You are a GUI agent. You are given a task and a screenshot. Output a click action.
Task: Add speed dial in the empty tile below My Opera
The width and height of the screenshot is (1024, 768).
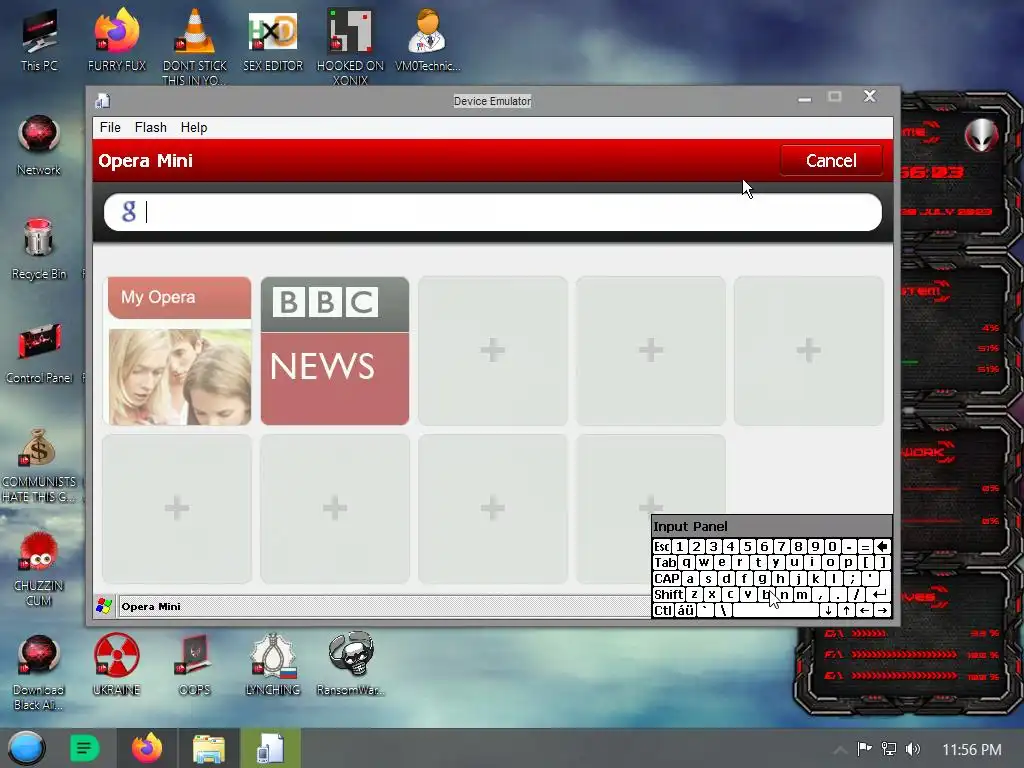(x=177, y=508)
